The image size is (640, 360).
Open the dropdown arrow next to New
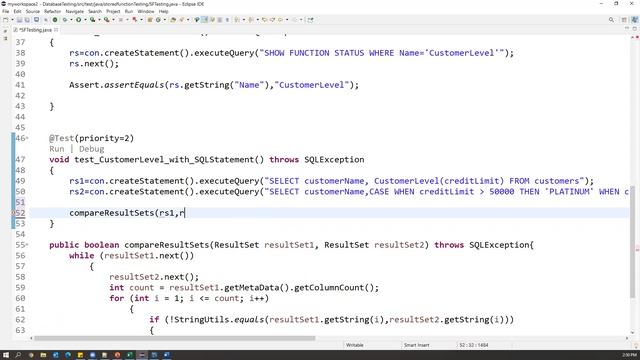click(x=12, y=20)
